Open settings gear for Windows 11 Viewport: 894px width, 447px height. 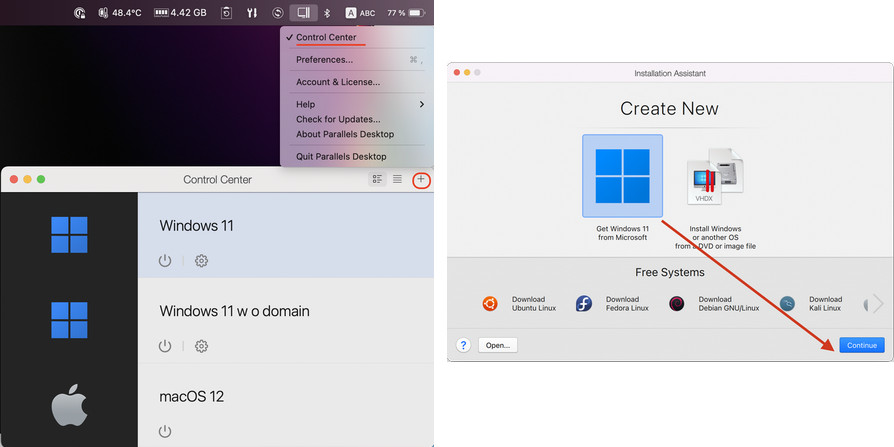[x=201, y=261]
